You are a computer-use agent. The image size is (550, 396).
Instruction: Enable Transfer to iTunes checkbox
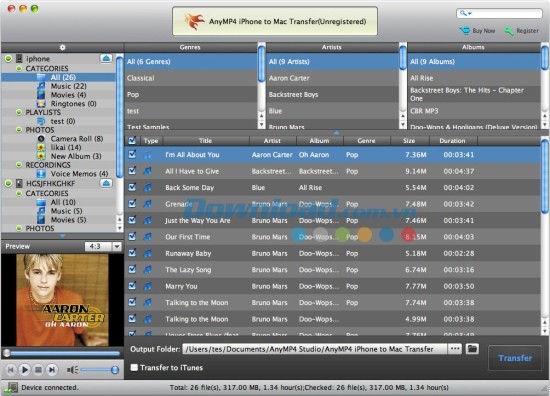pyautogui.click(x=134, y=367)
